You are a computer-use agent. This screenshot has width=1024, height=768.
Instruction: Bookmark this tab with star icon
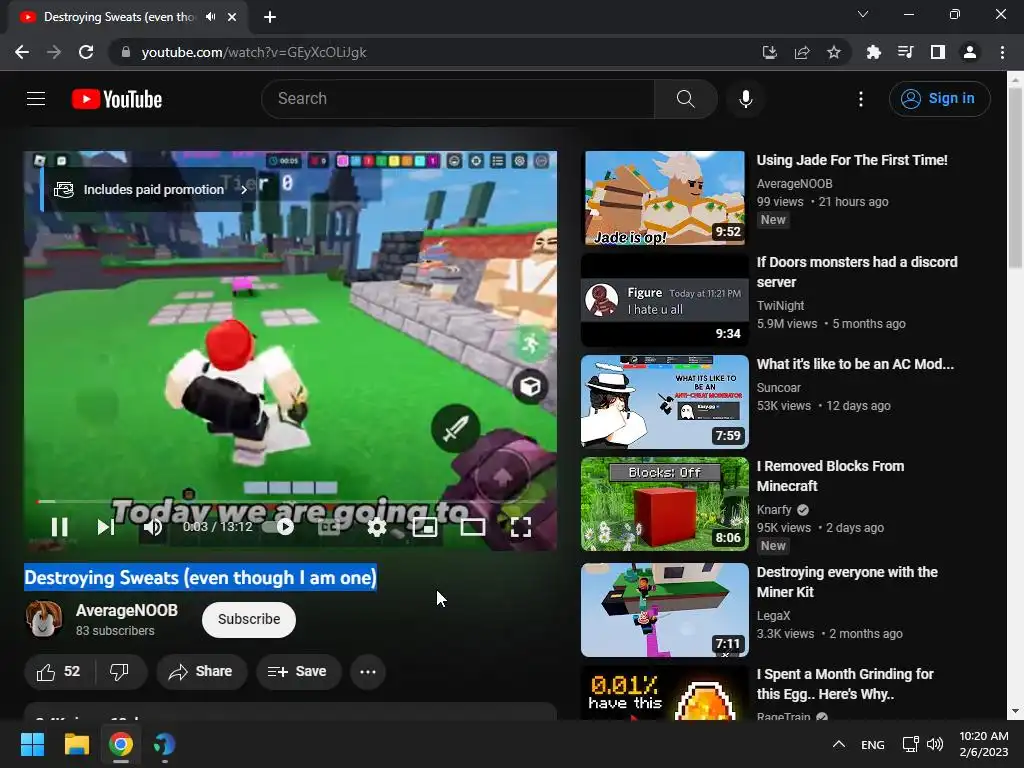point(833,52)
